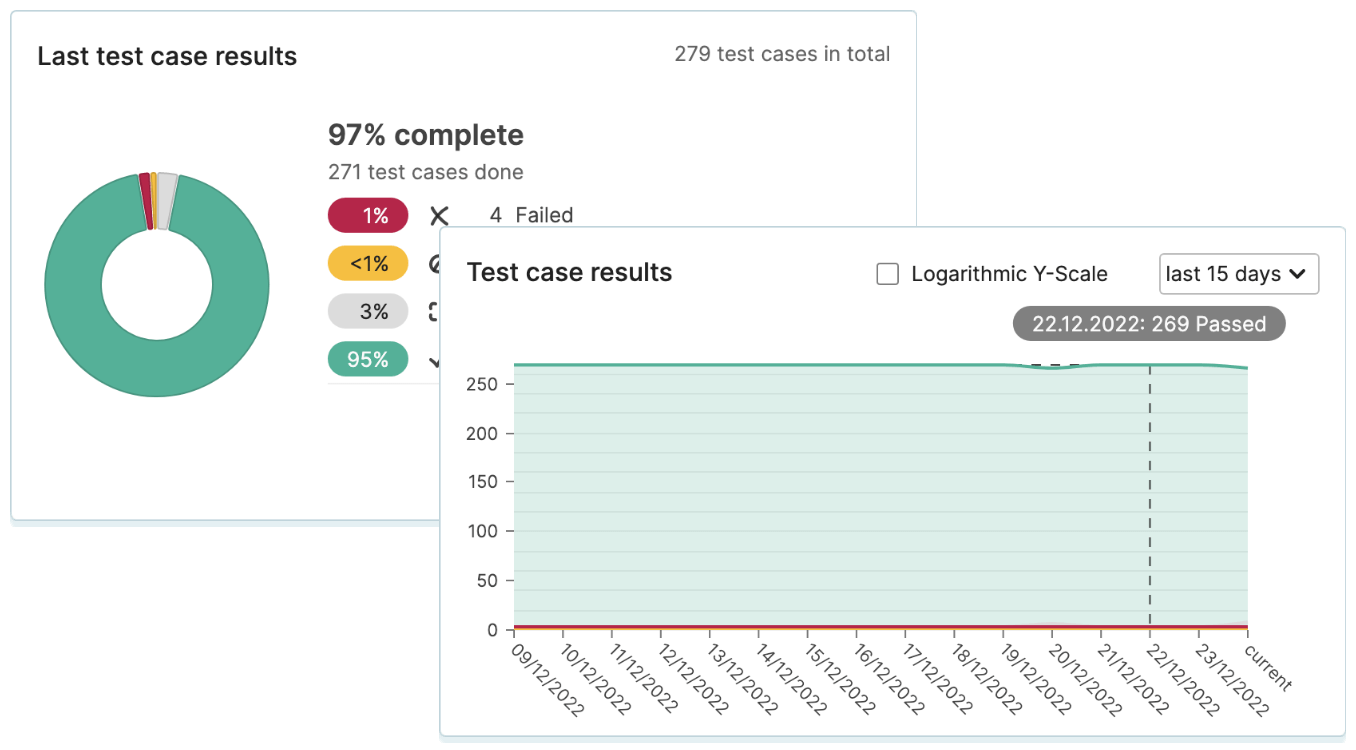Click the 279 test cases in total text

(782, 54)
